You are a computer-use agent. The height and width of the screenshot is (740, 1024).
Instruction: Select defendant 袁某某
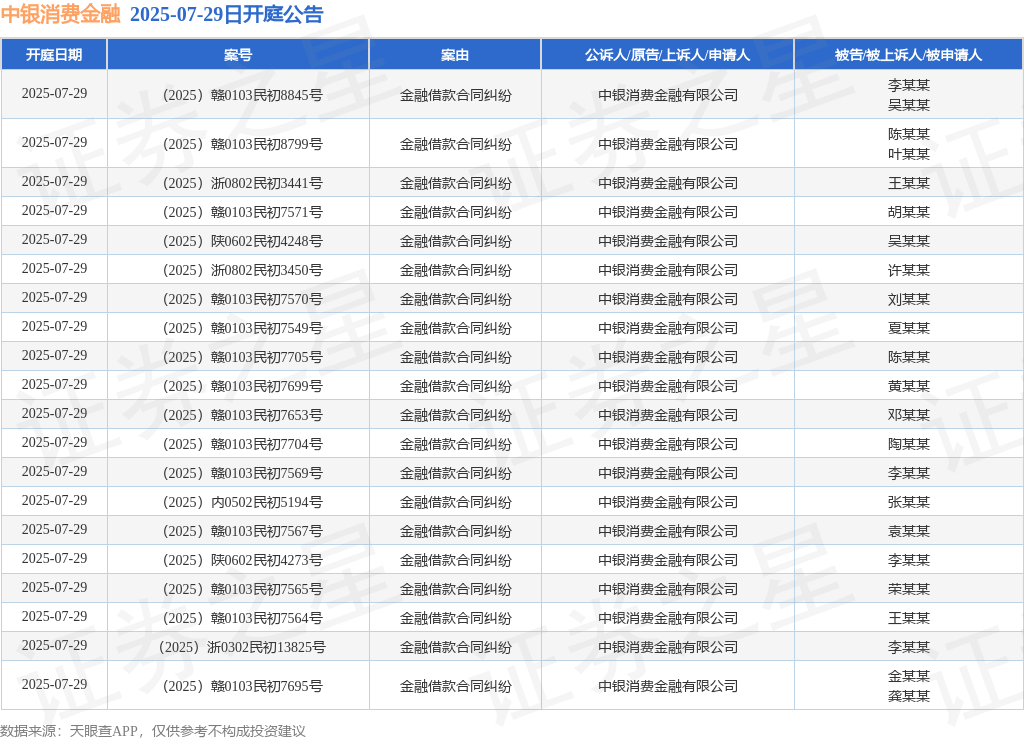(x=908, y=531)
